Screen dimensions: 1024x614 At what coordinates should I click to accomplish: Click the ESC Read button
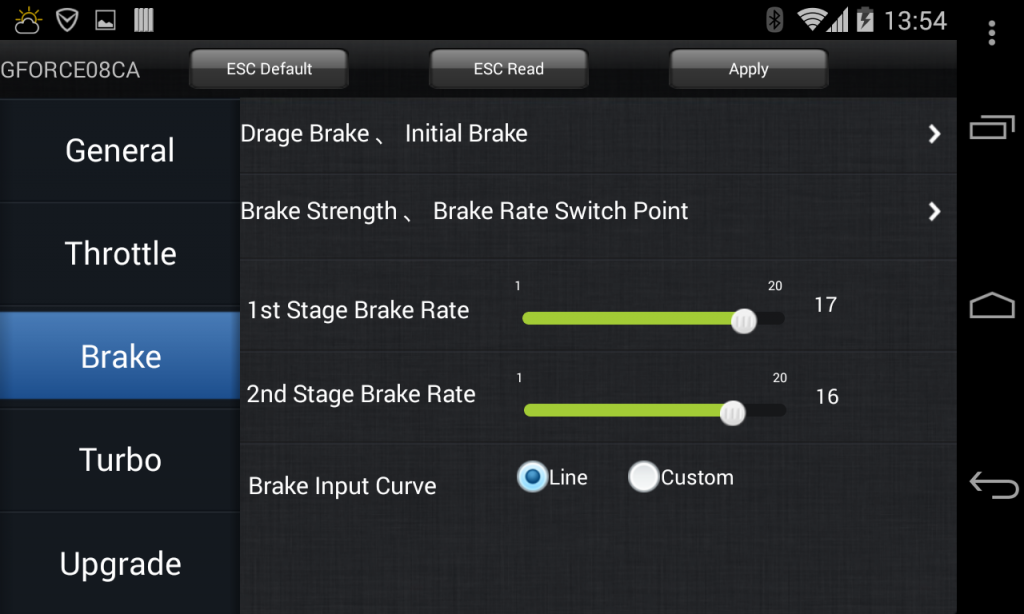509,69
